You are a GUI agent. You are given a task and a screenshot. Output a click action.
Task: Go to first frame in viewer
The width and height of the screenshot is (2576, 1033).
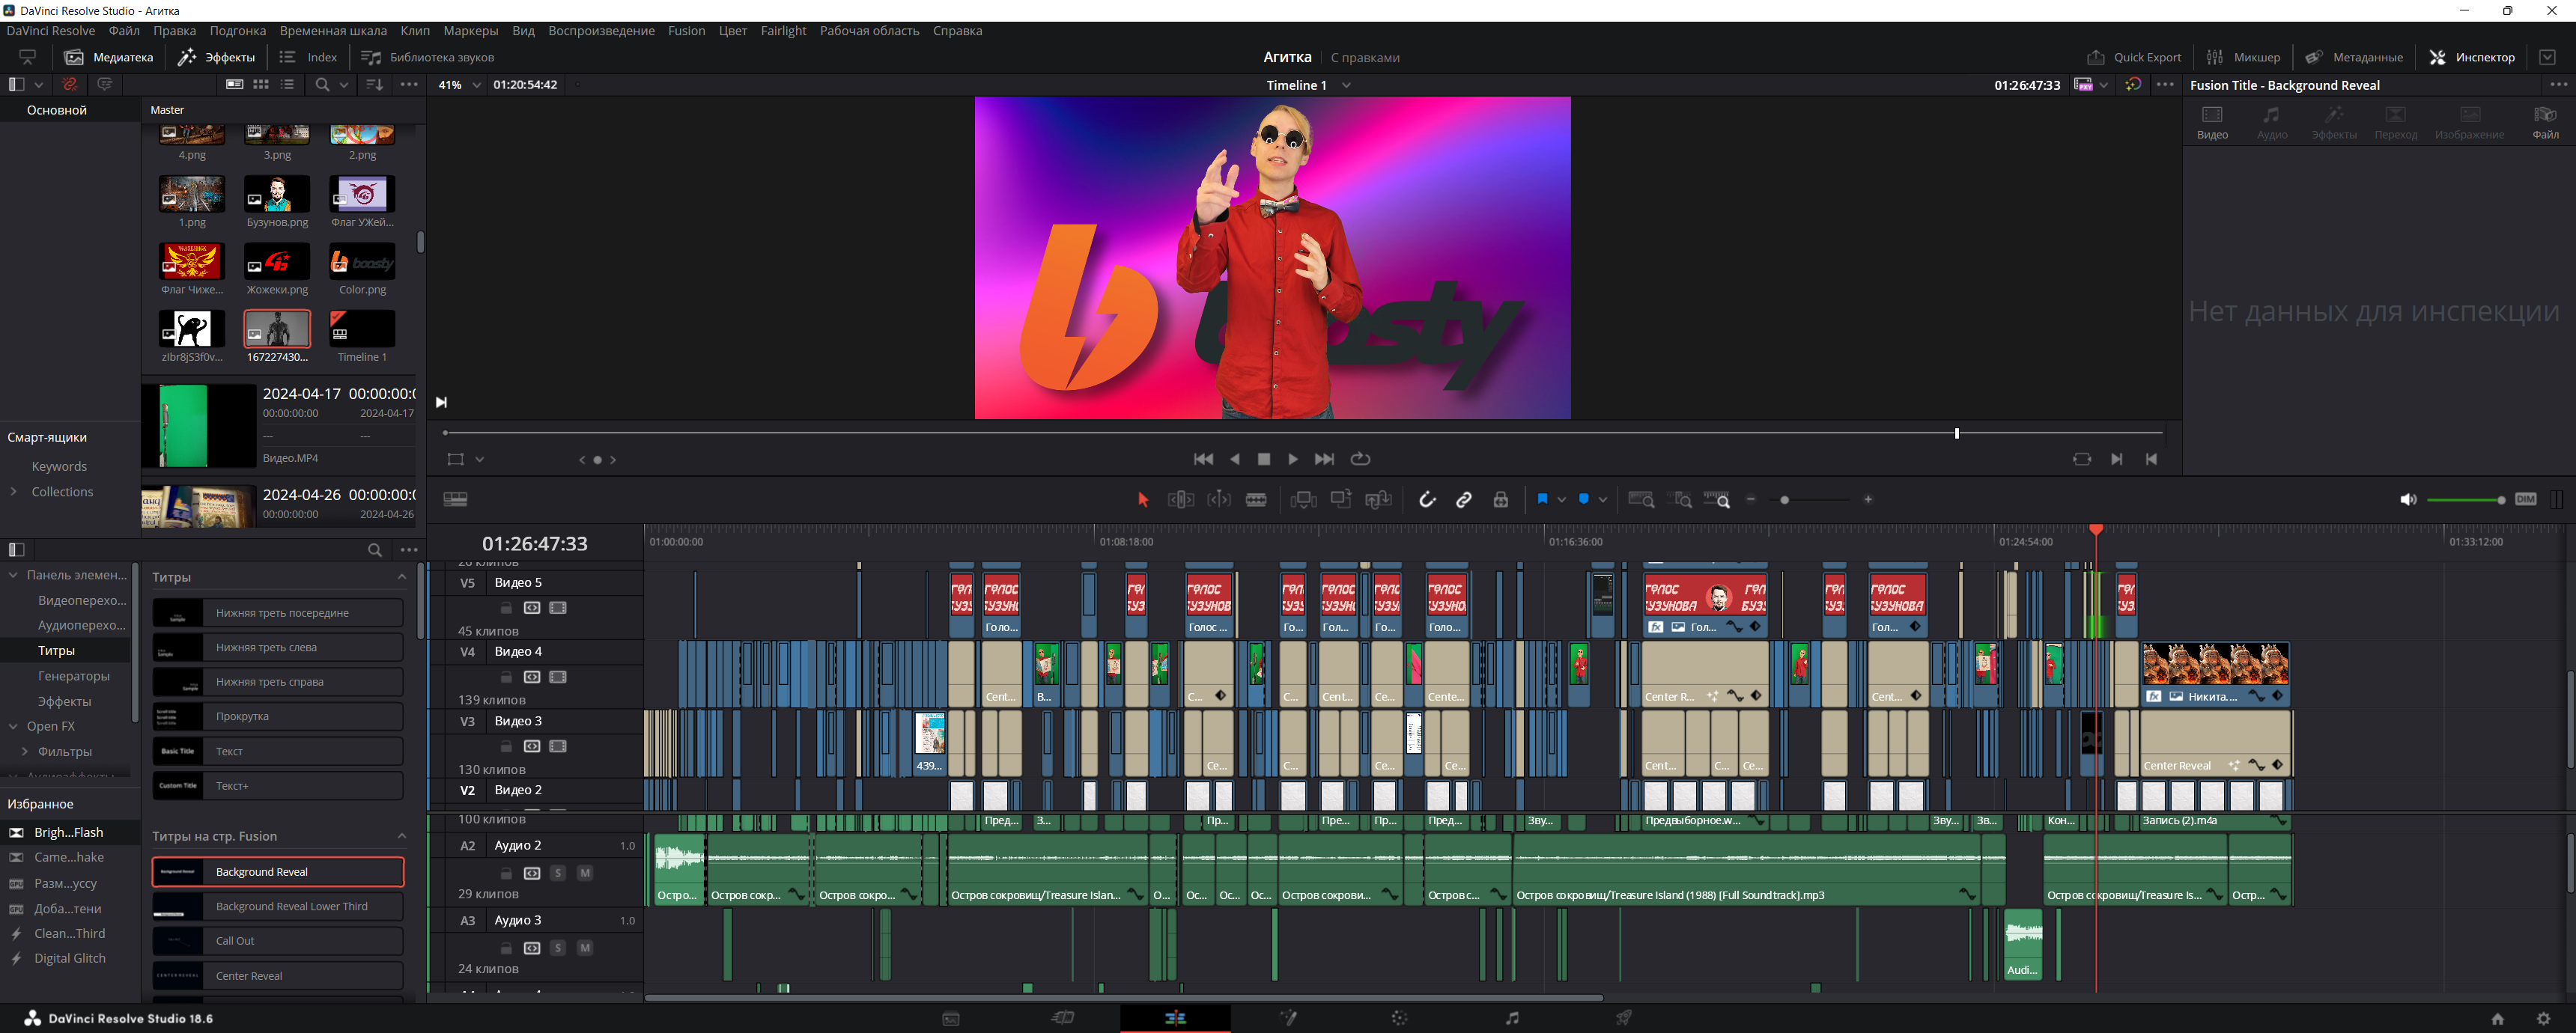pyautogui.click(x=1204, y=459)
